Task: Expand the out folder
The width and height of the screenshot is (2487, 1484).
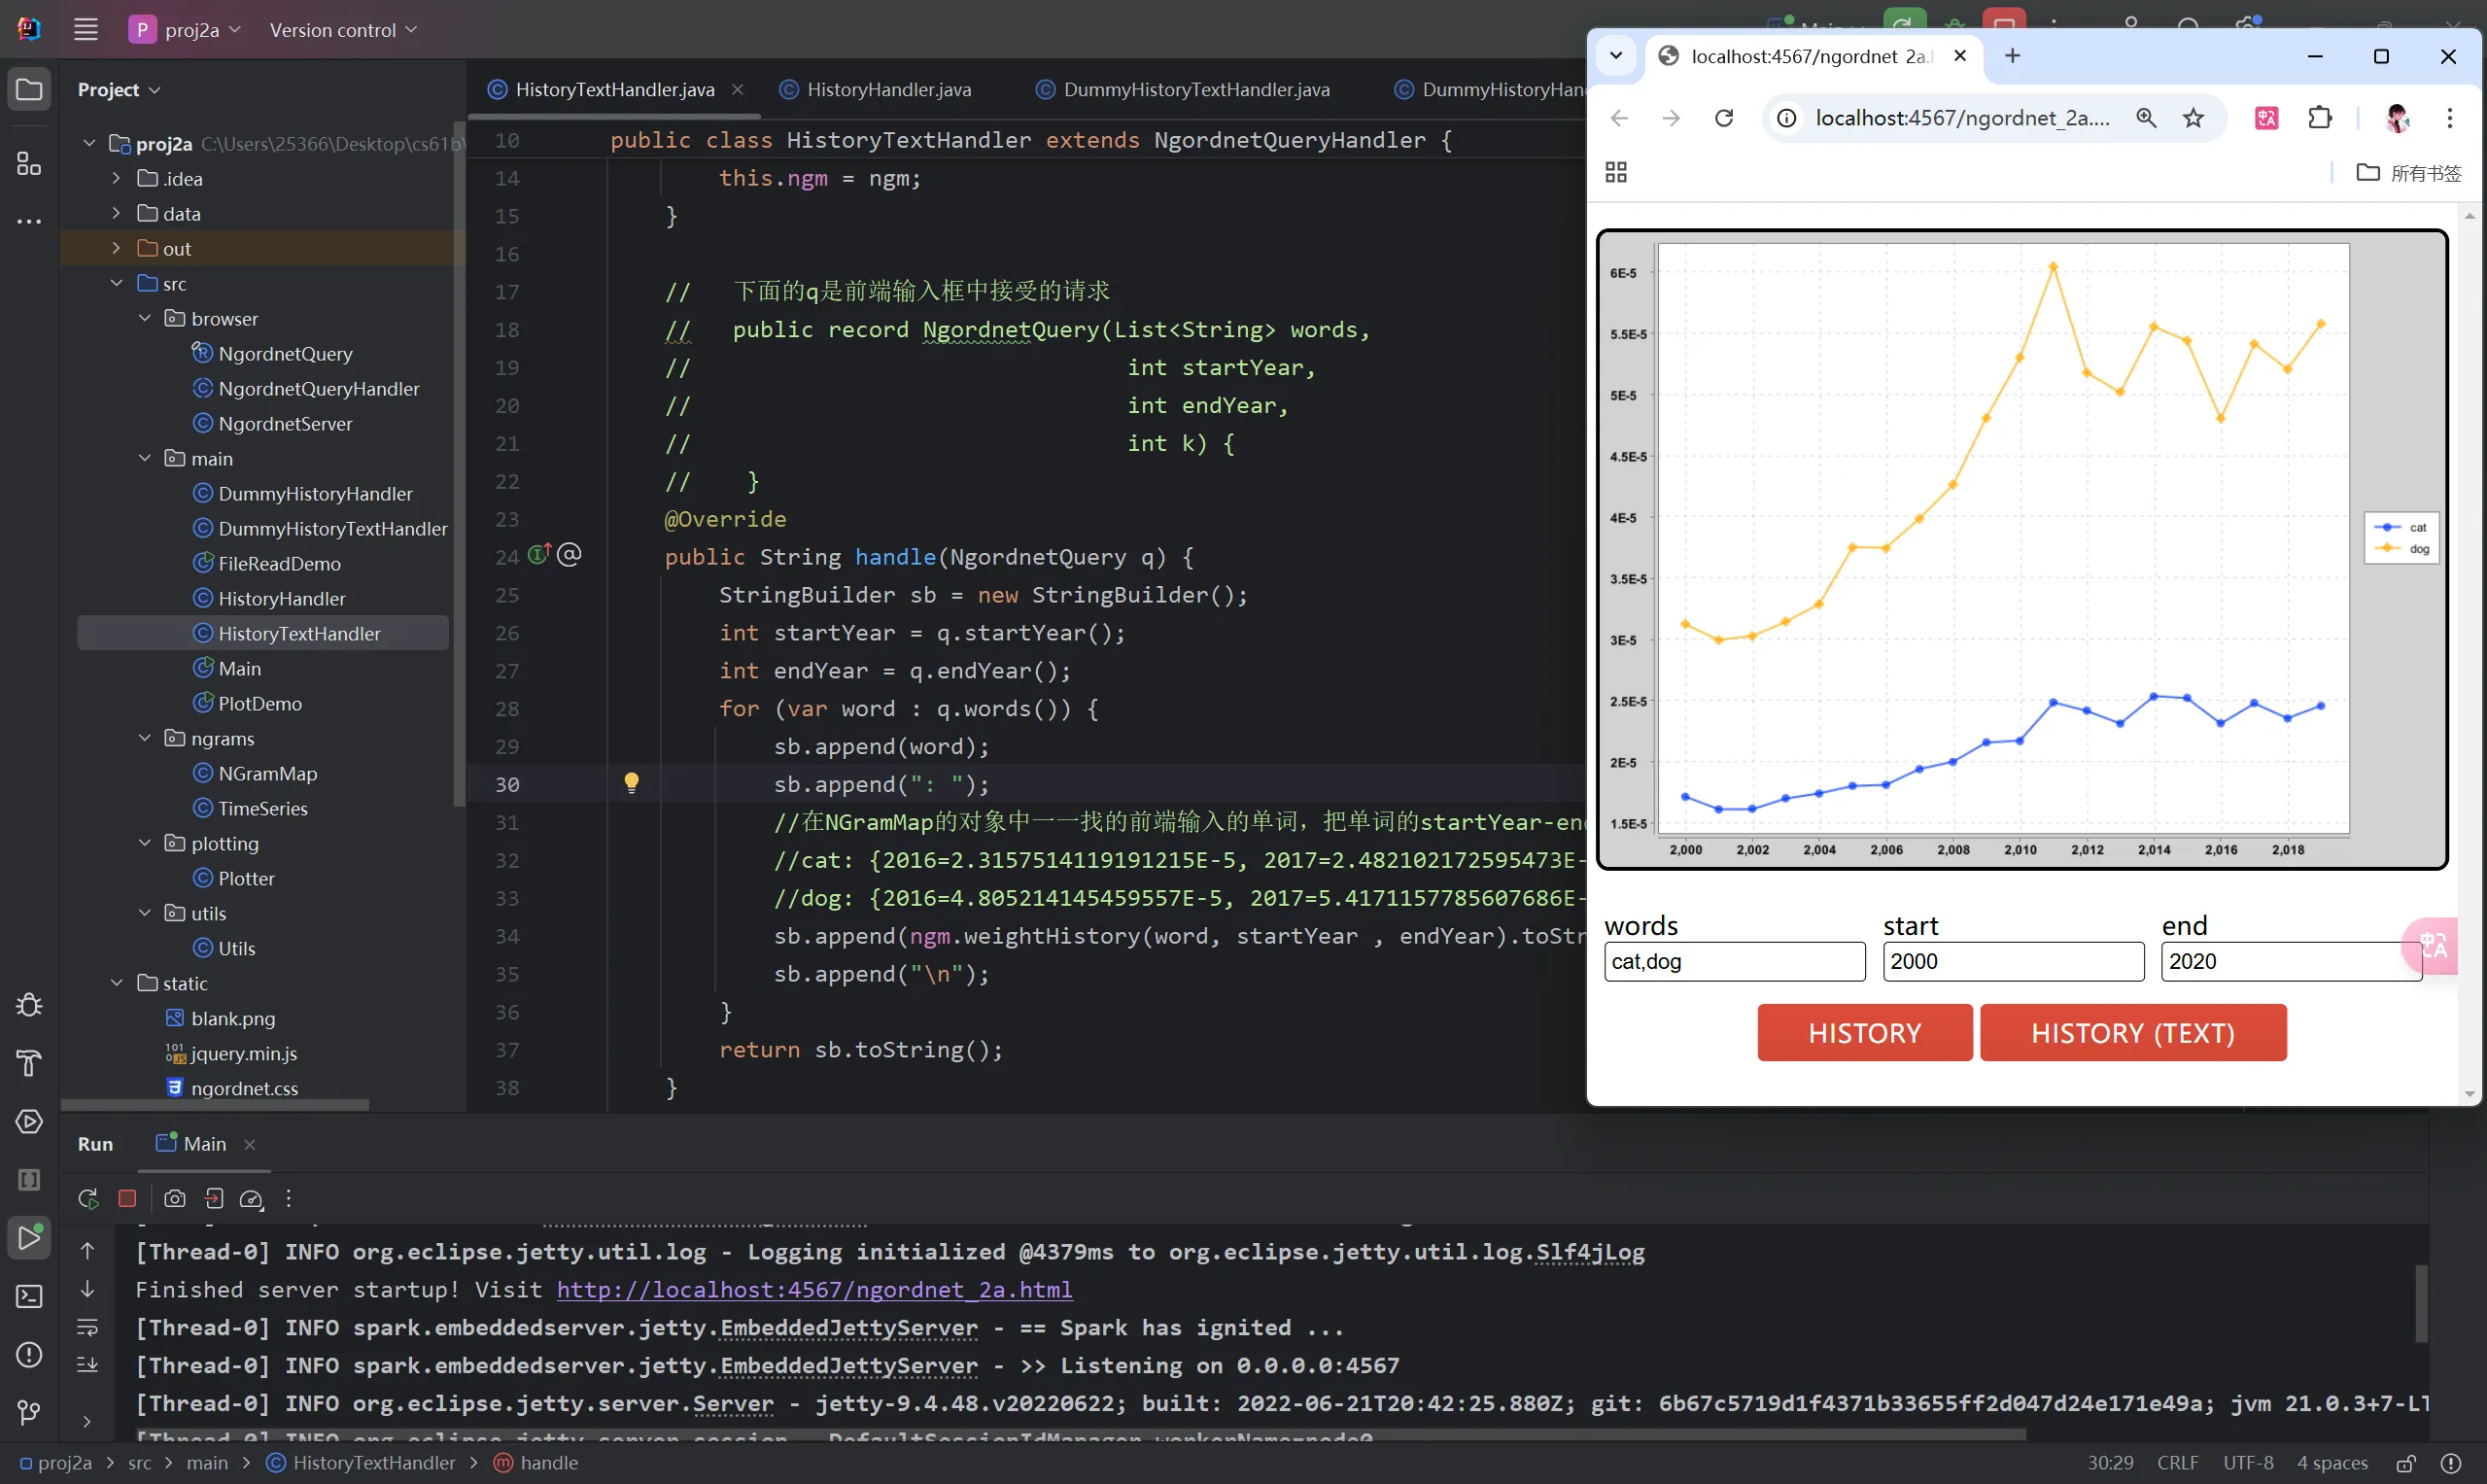Action: (x=116, y=248)
